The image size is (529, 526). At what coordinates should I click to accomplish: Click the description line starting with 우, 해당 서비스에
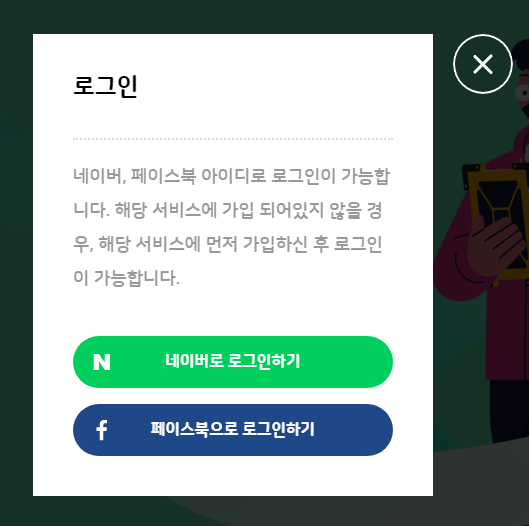click(228, 244)
